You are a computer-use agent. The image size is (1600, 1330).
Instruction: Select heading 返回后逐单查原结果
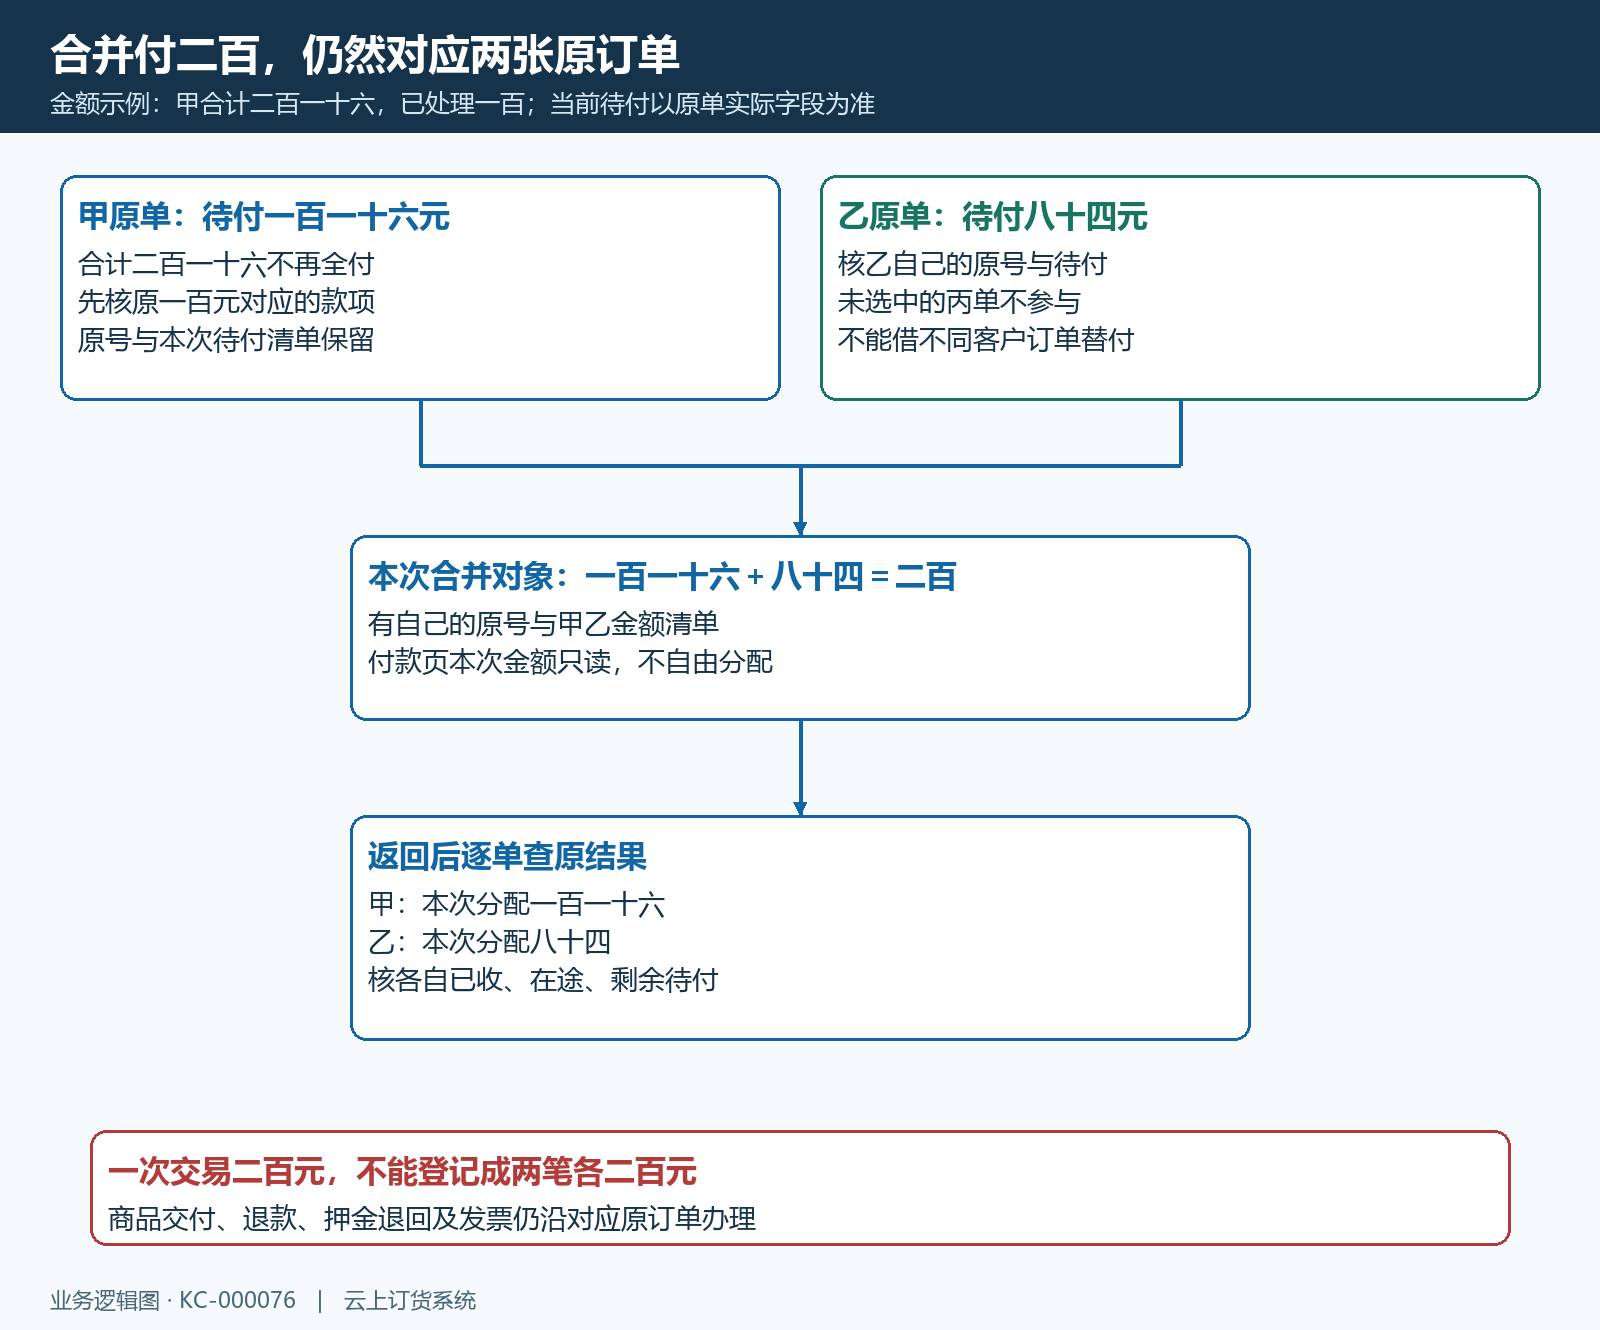pyautogui.click(x=507, y=856)
